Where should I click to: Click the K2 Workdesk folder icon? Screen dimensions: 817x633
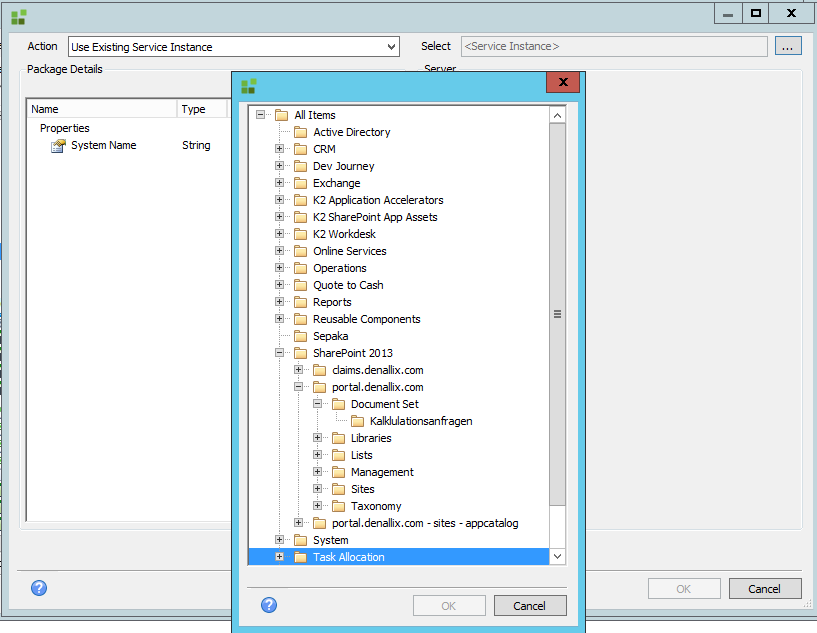point(300,234)
